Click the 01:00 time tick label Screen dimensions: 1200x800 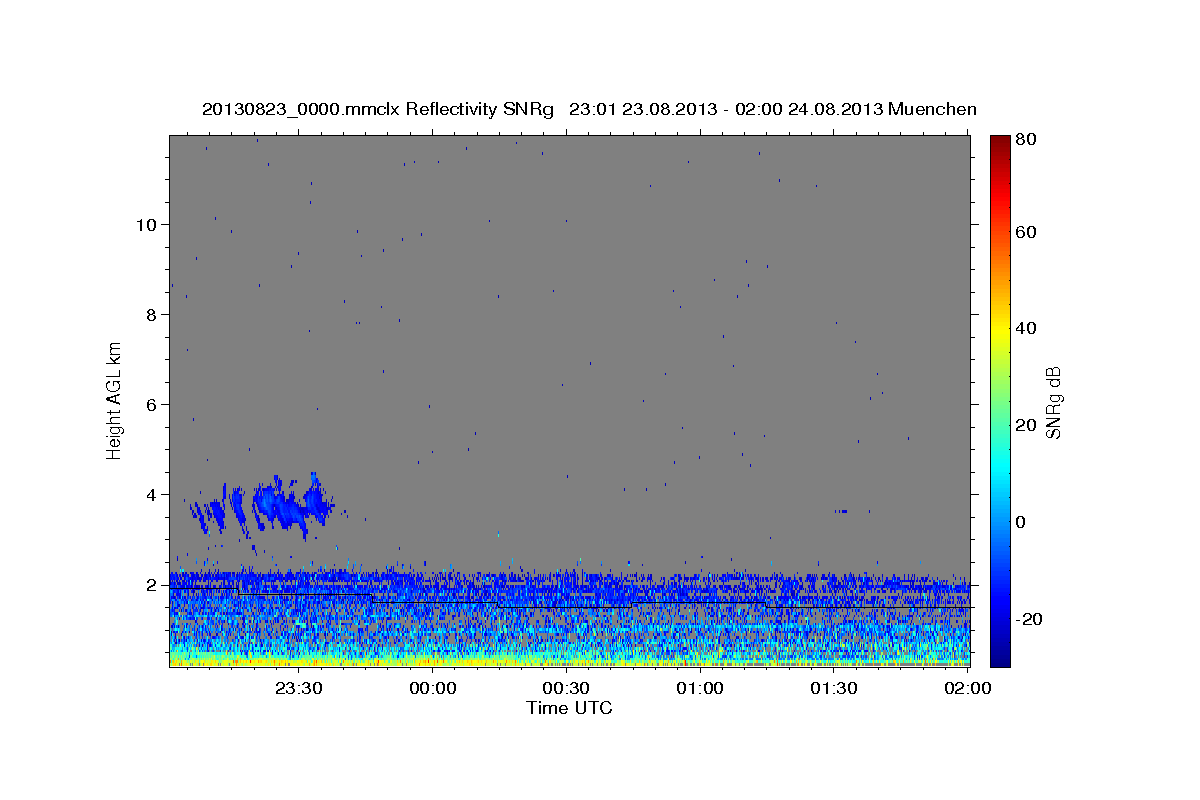pyautogui.click(x=700, y=688)
